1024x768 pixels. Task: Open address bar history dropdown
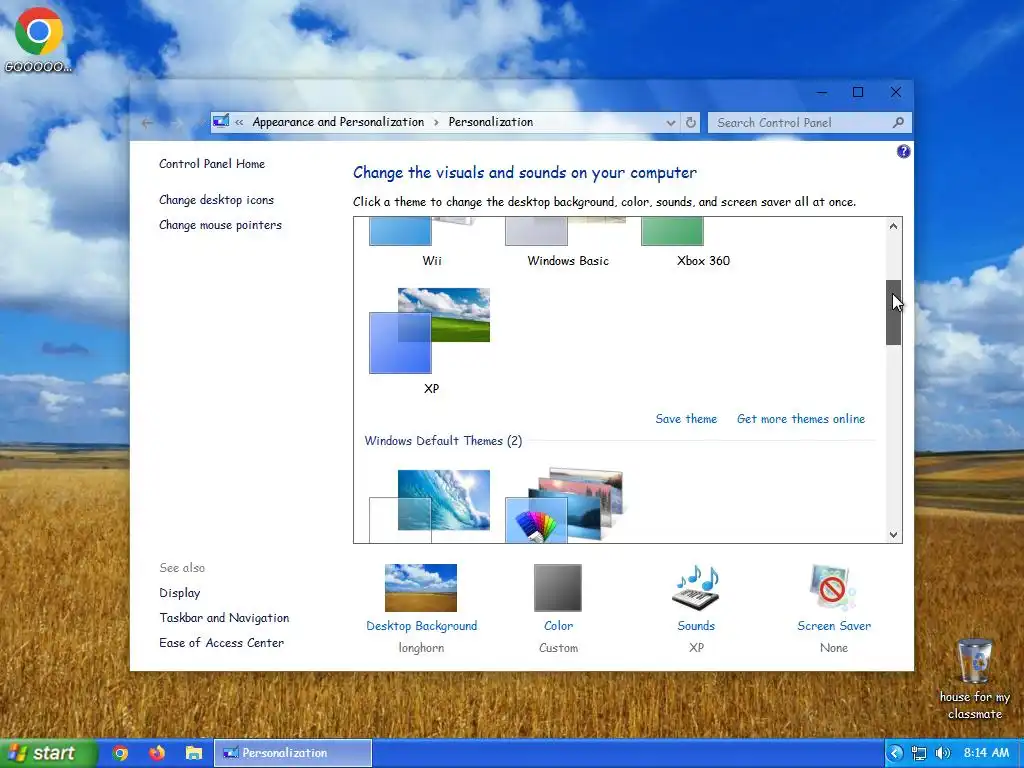click(x=671, y=123)
